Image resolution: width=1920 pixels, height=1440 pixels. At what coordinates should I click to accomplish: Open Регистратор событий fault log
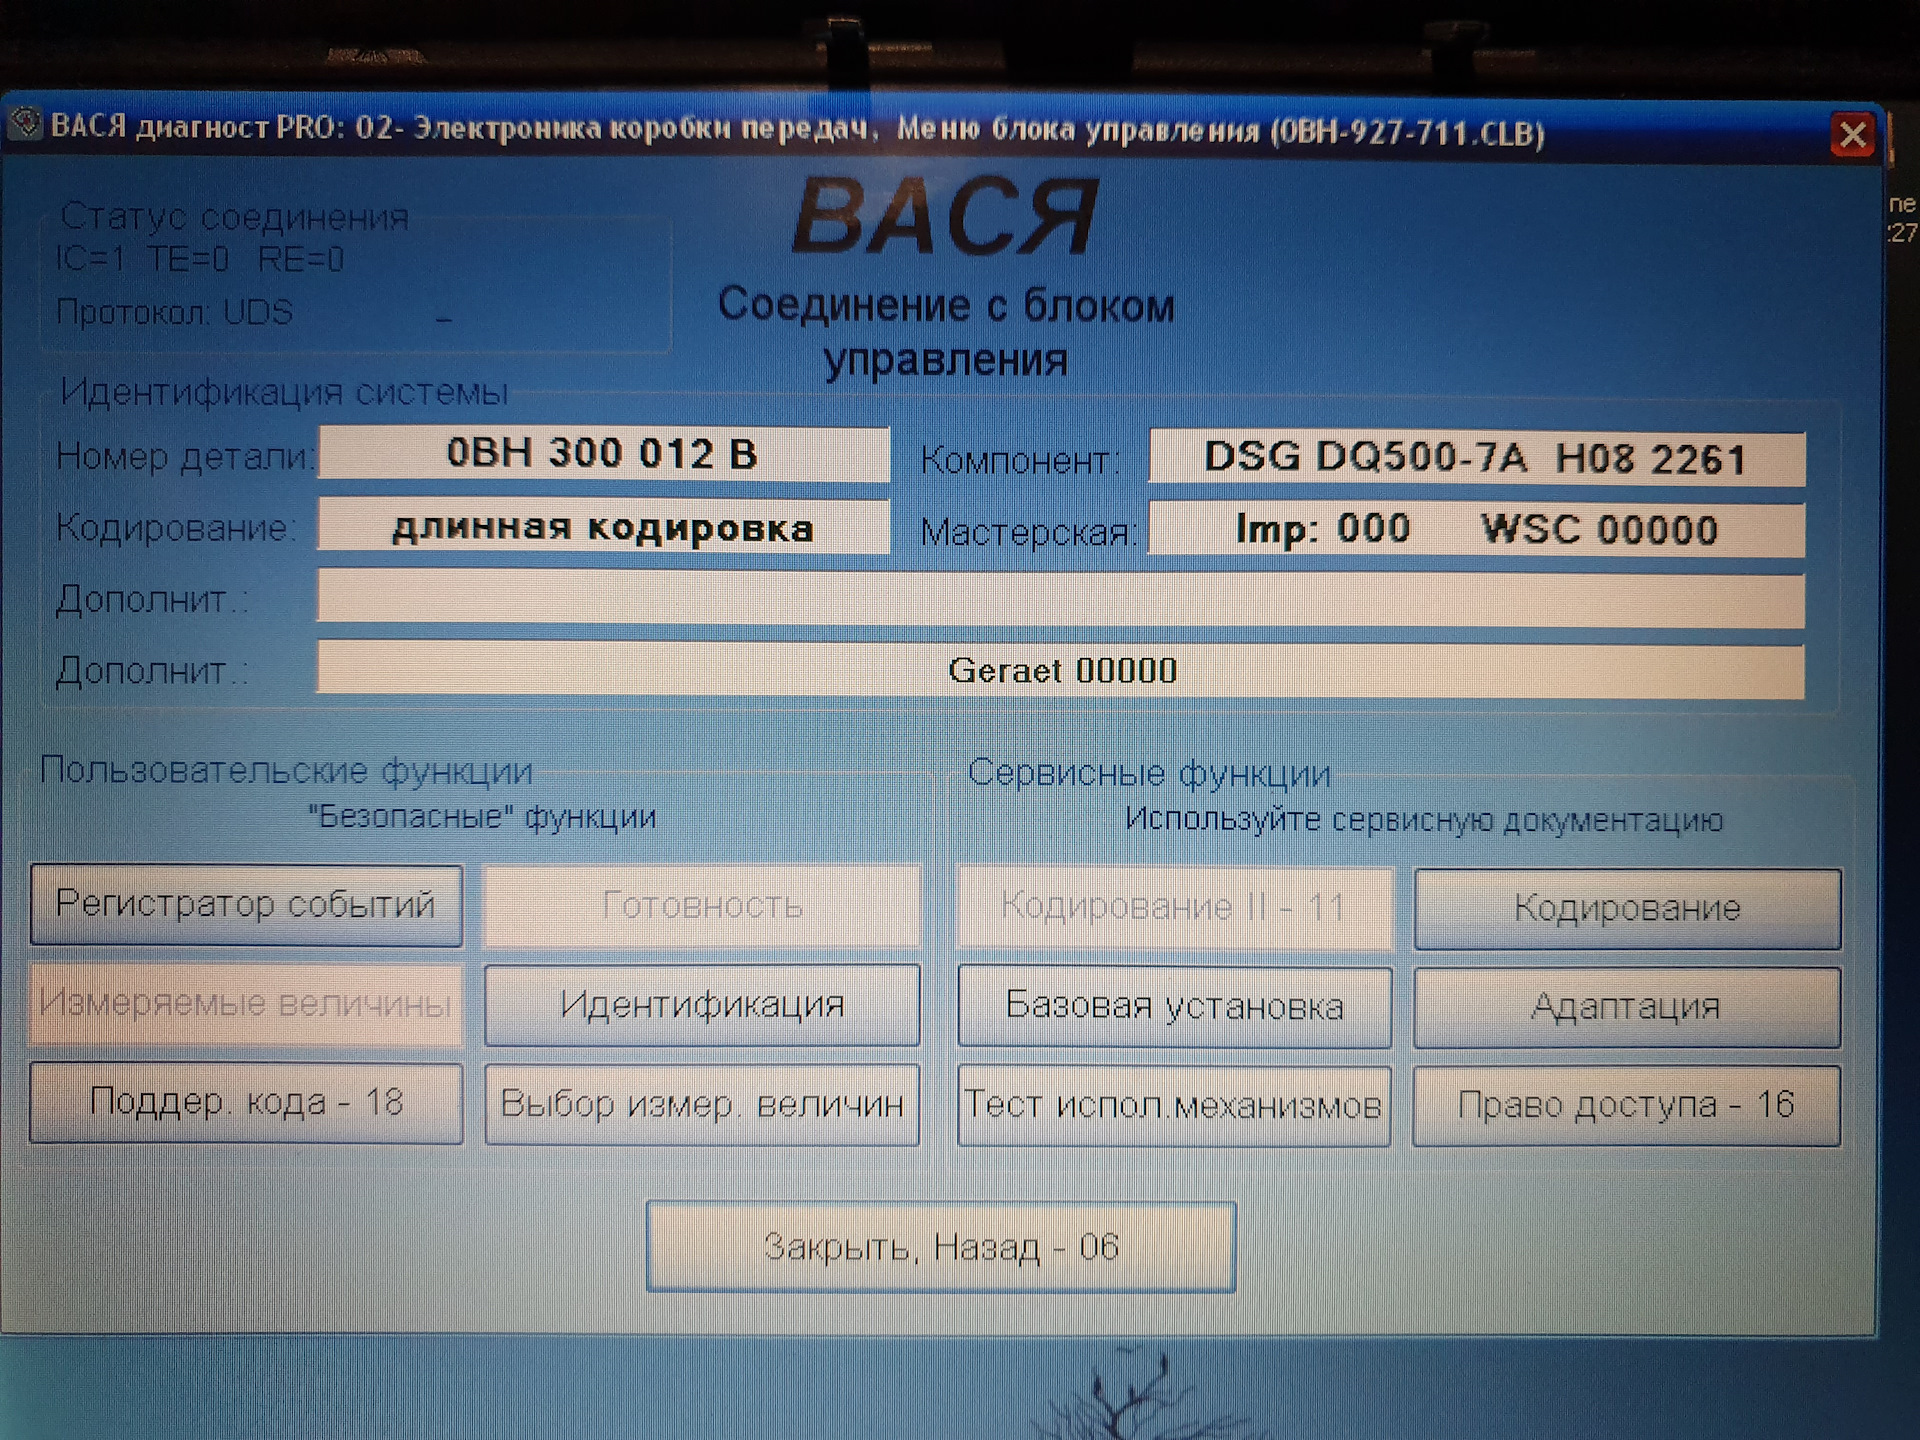click(246, 905)
